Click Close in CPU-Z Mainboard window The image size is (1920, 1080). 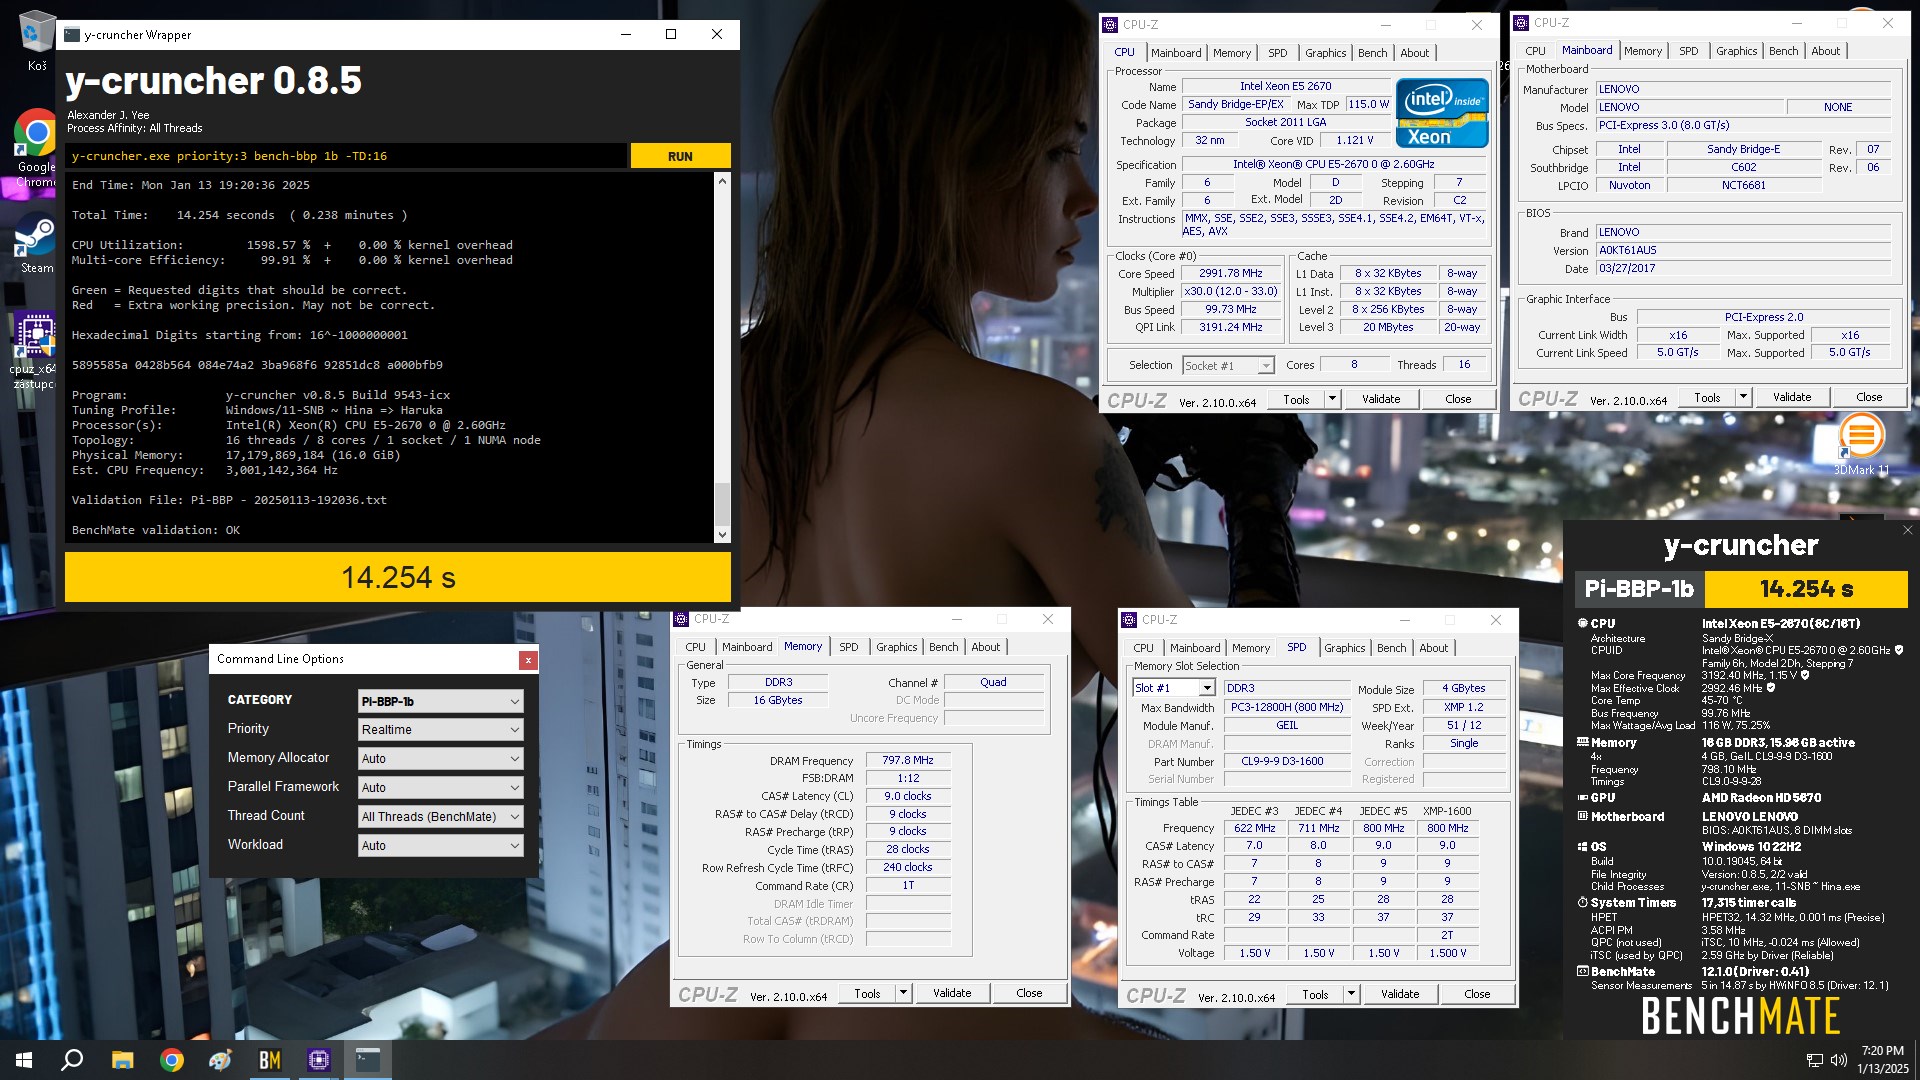point(1869,397)
